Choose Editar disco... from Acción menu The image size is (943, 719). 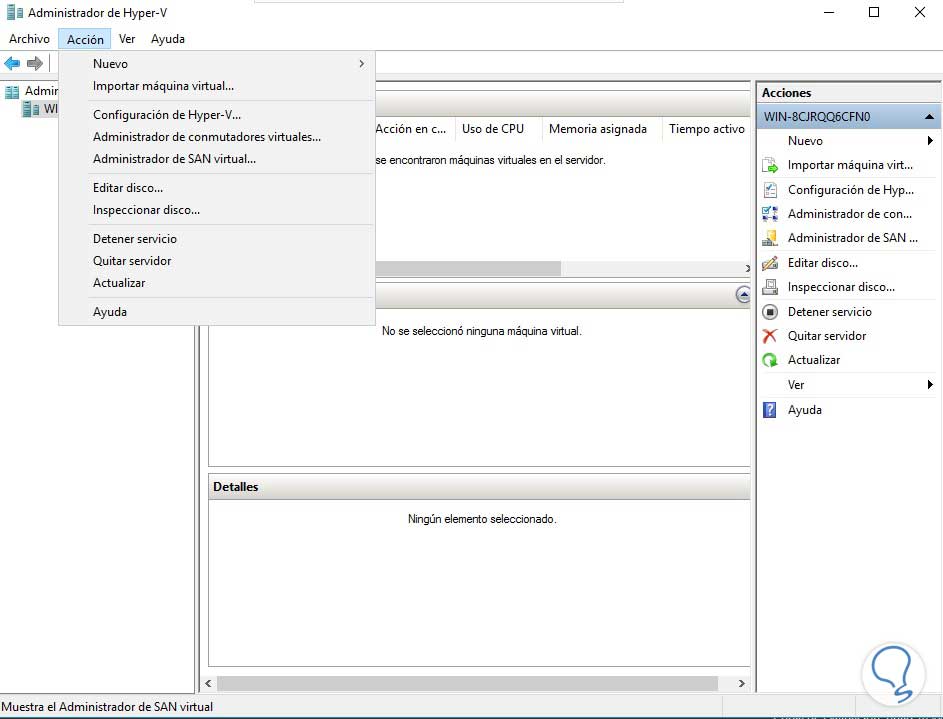point(217,188)
